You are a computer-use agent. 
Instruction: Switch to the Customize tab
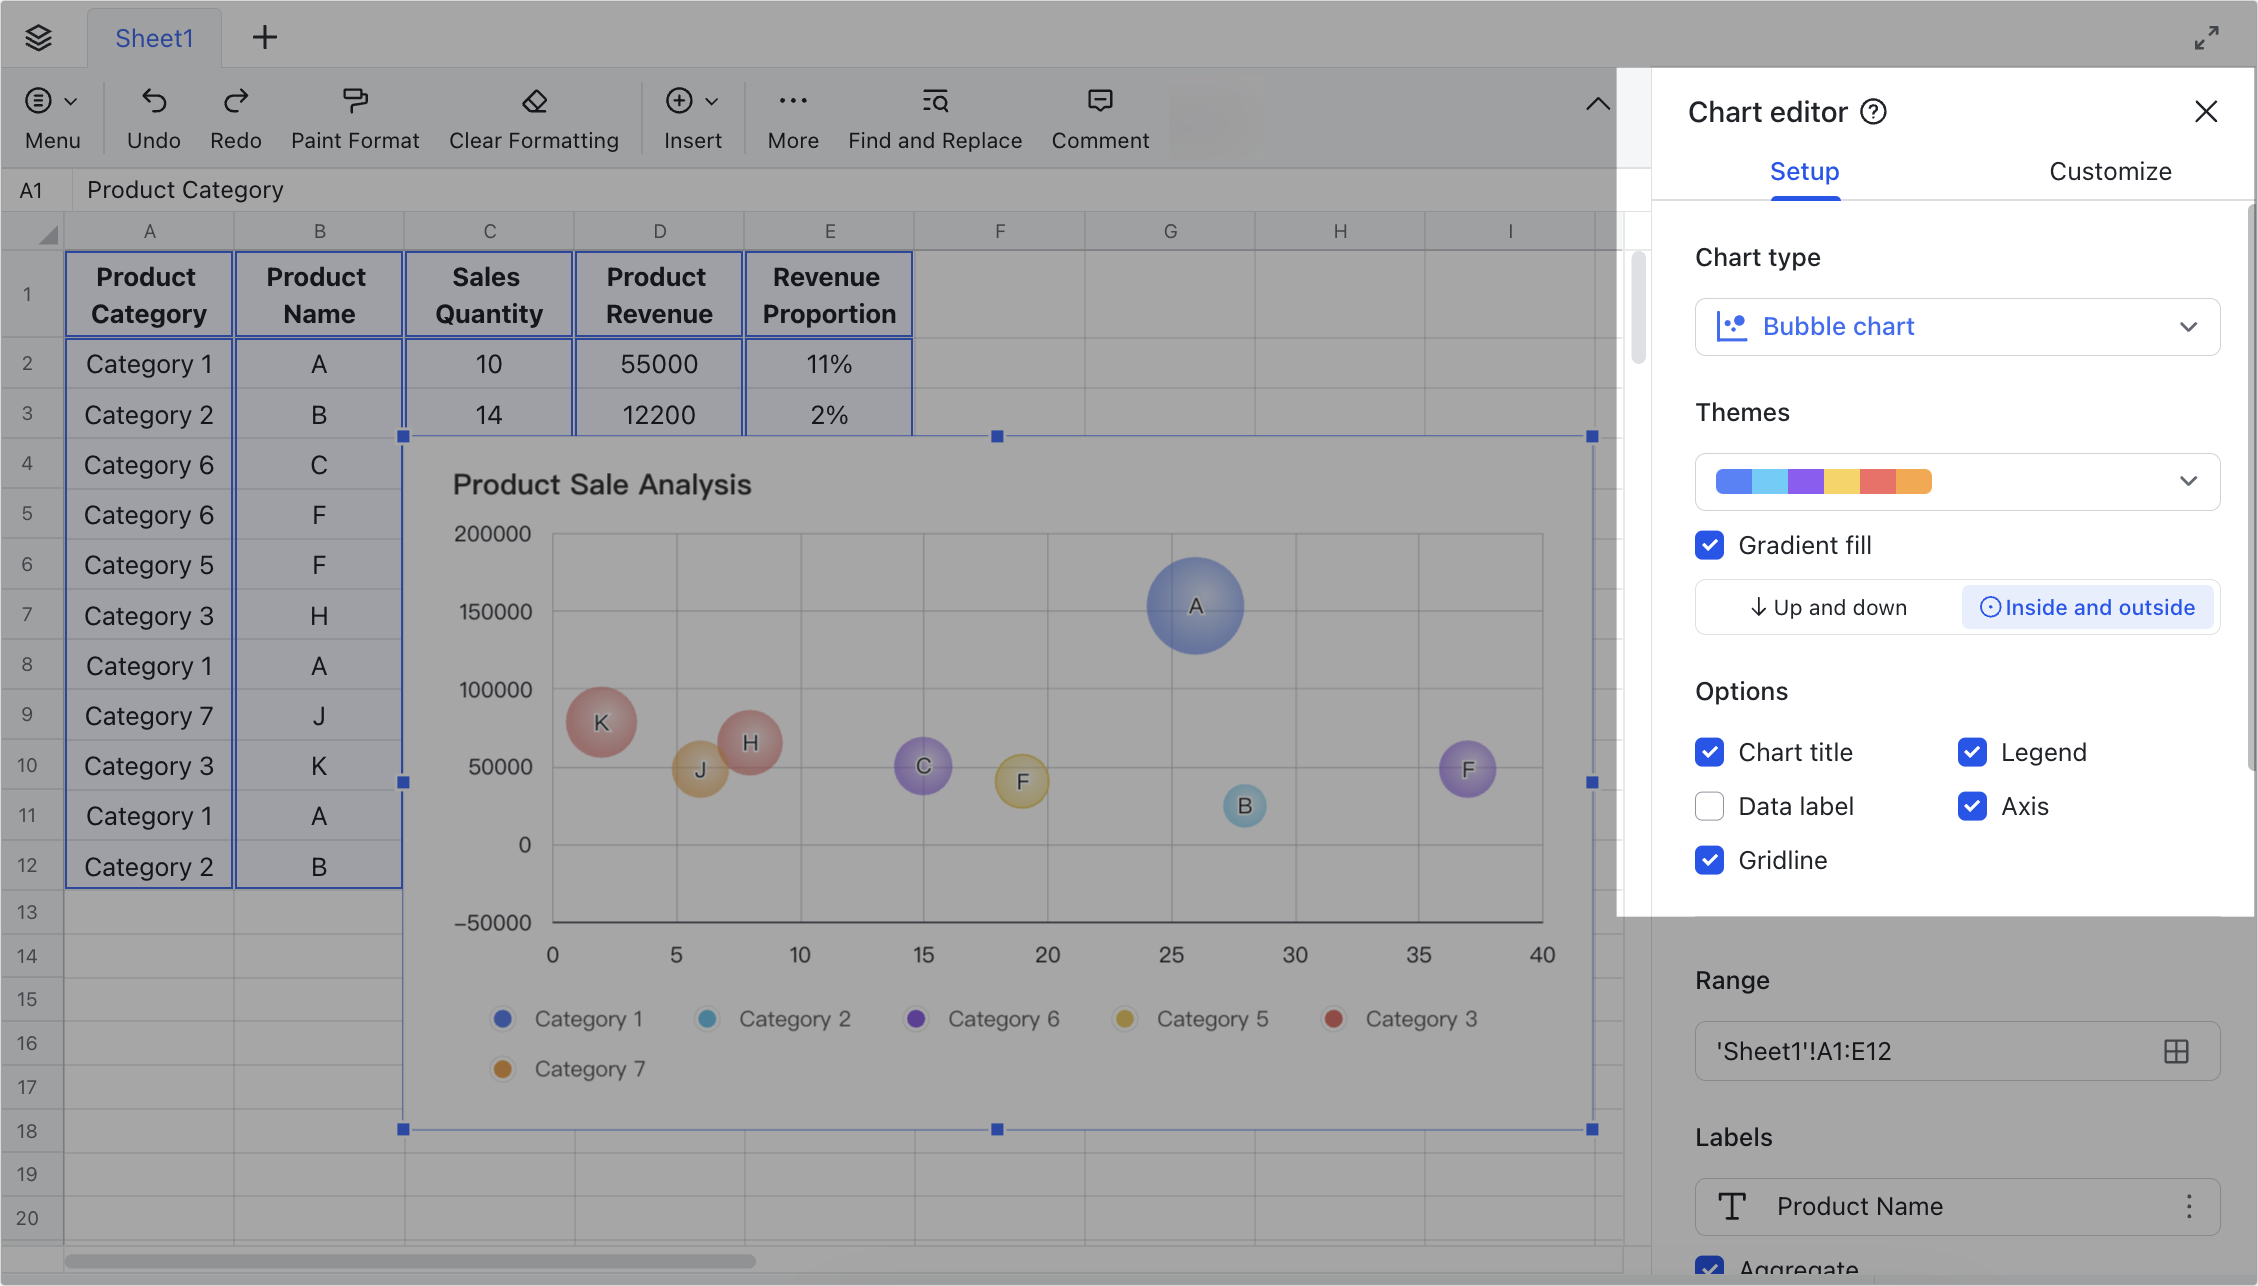[x=2110, y=171]
